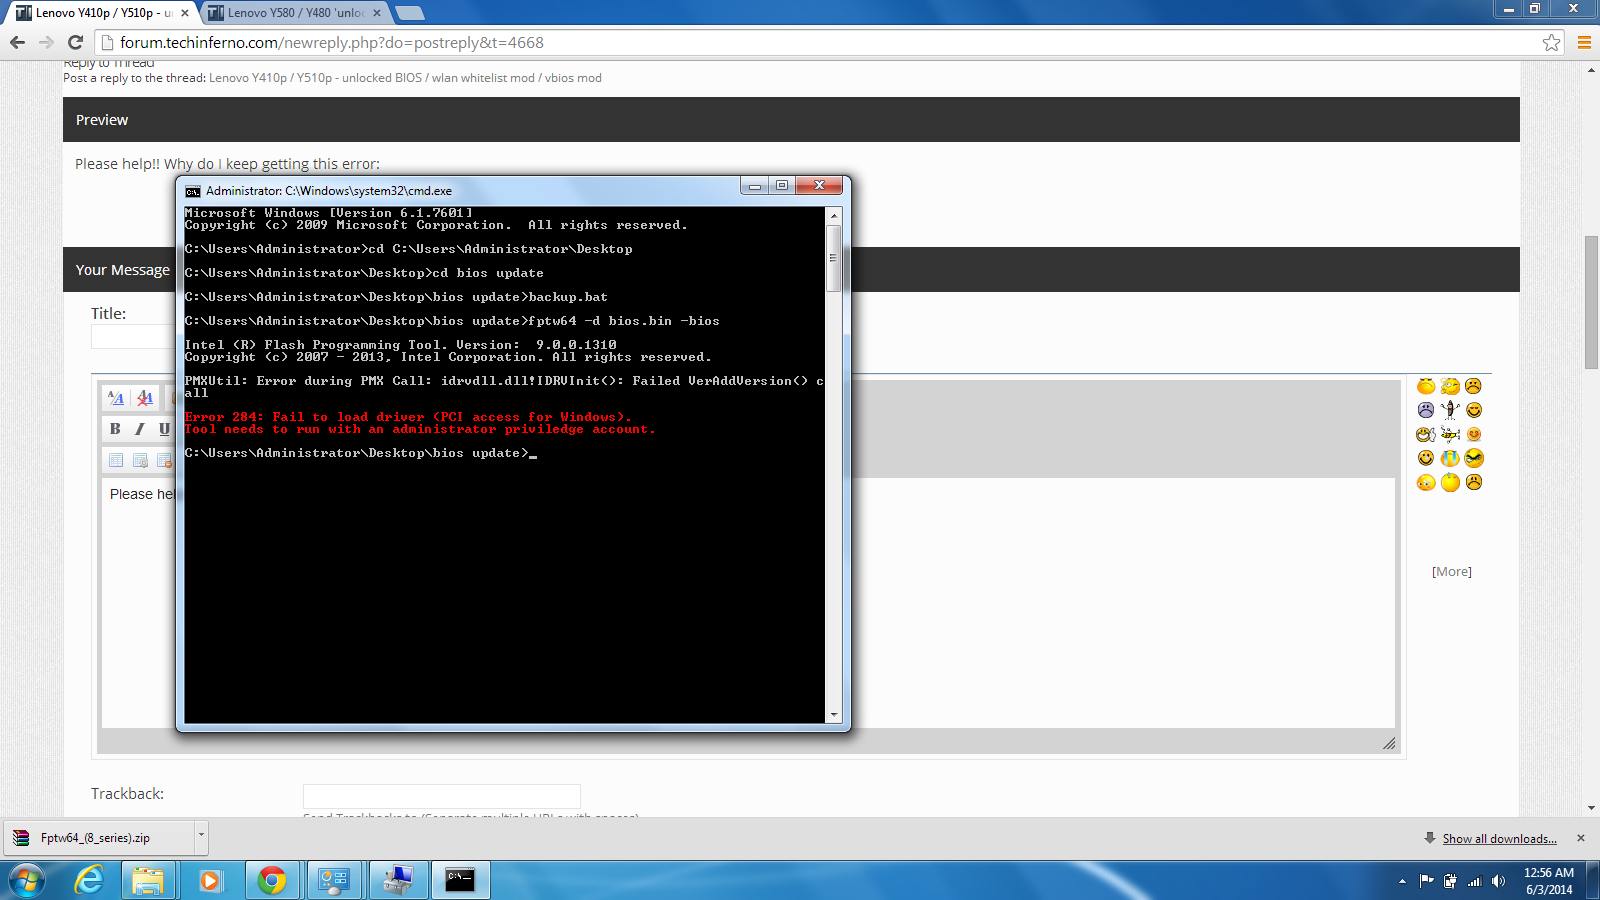Click the cmd.exe taskbar button
Image resolution: width=1600 pixels, height=900 pixels.
pos(461,880)
